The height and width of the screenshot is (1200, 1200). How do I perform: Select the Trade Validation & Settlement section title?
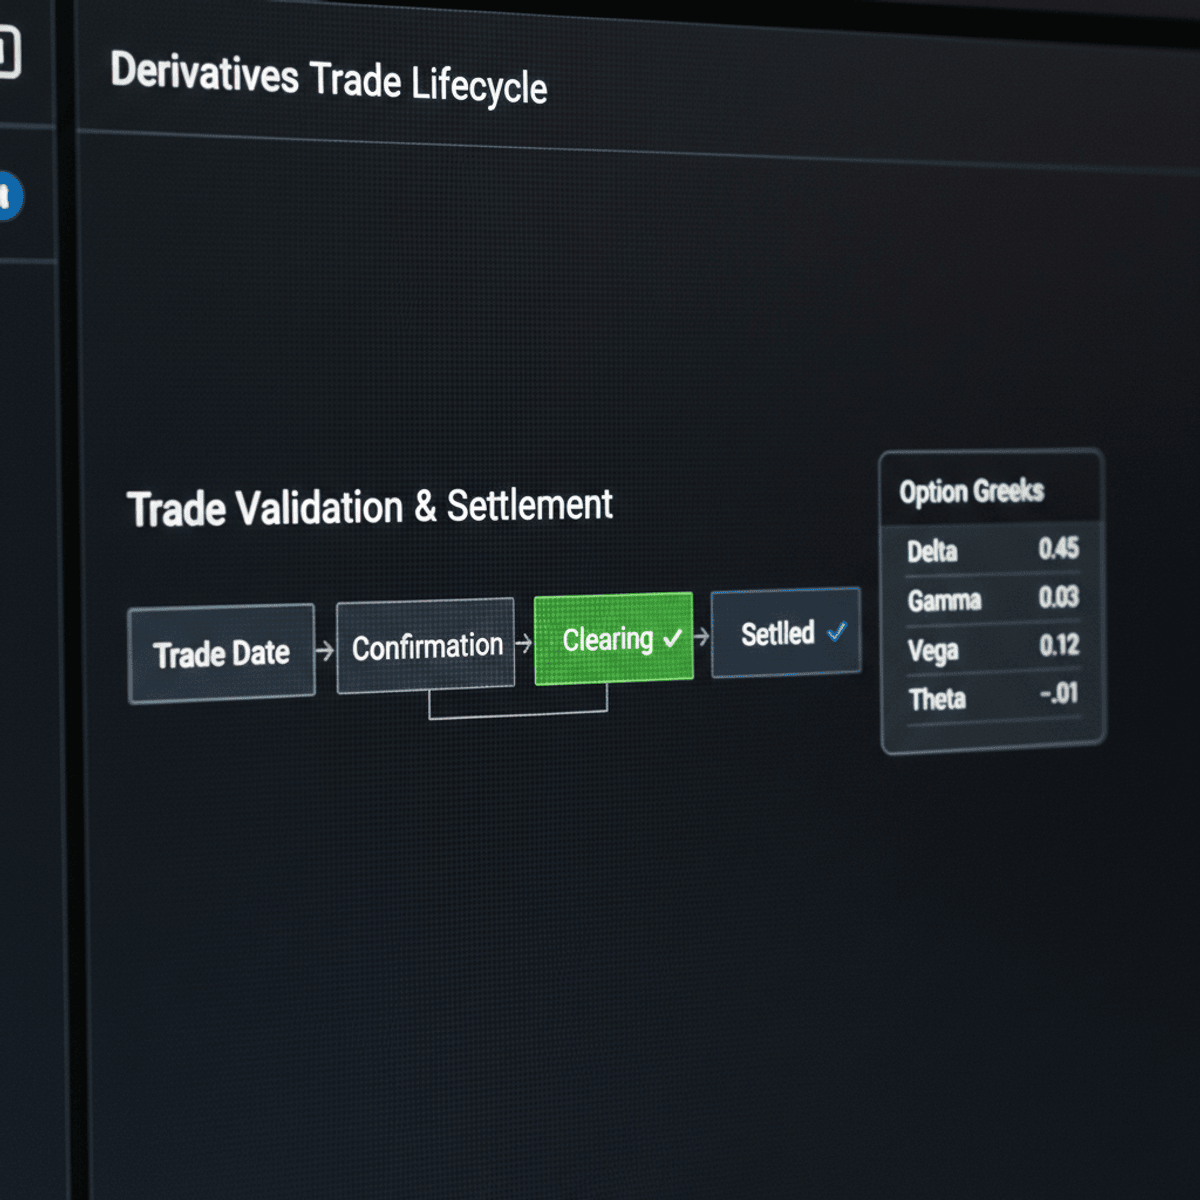[x=371, y=506]
